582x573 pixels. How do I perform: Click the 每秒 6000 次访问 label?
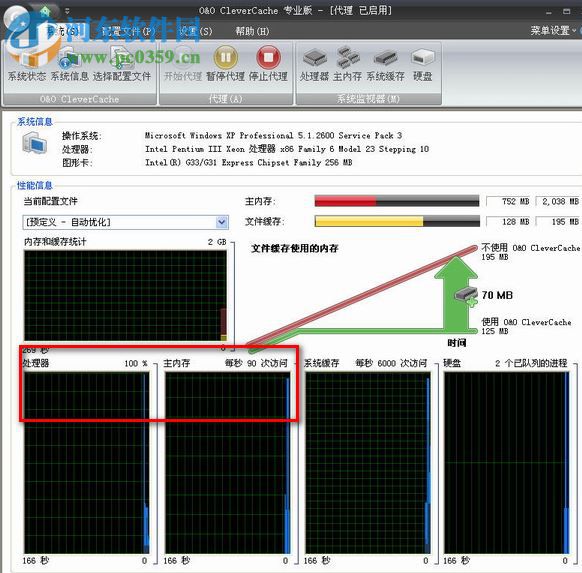click(x=391, y=363)
